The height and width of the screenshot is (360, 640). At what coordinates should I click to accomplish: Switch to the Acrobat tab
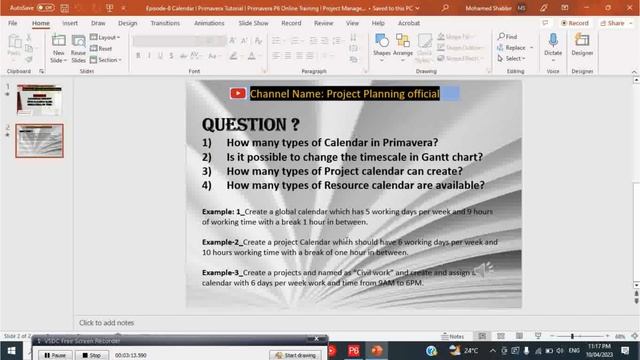tap(409, 23)
